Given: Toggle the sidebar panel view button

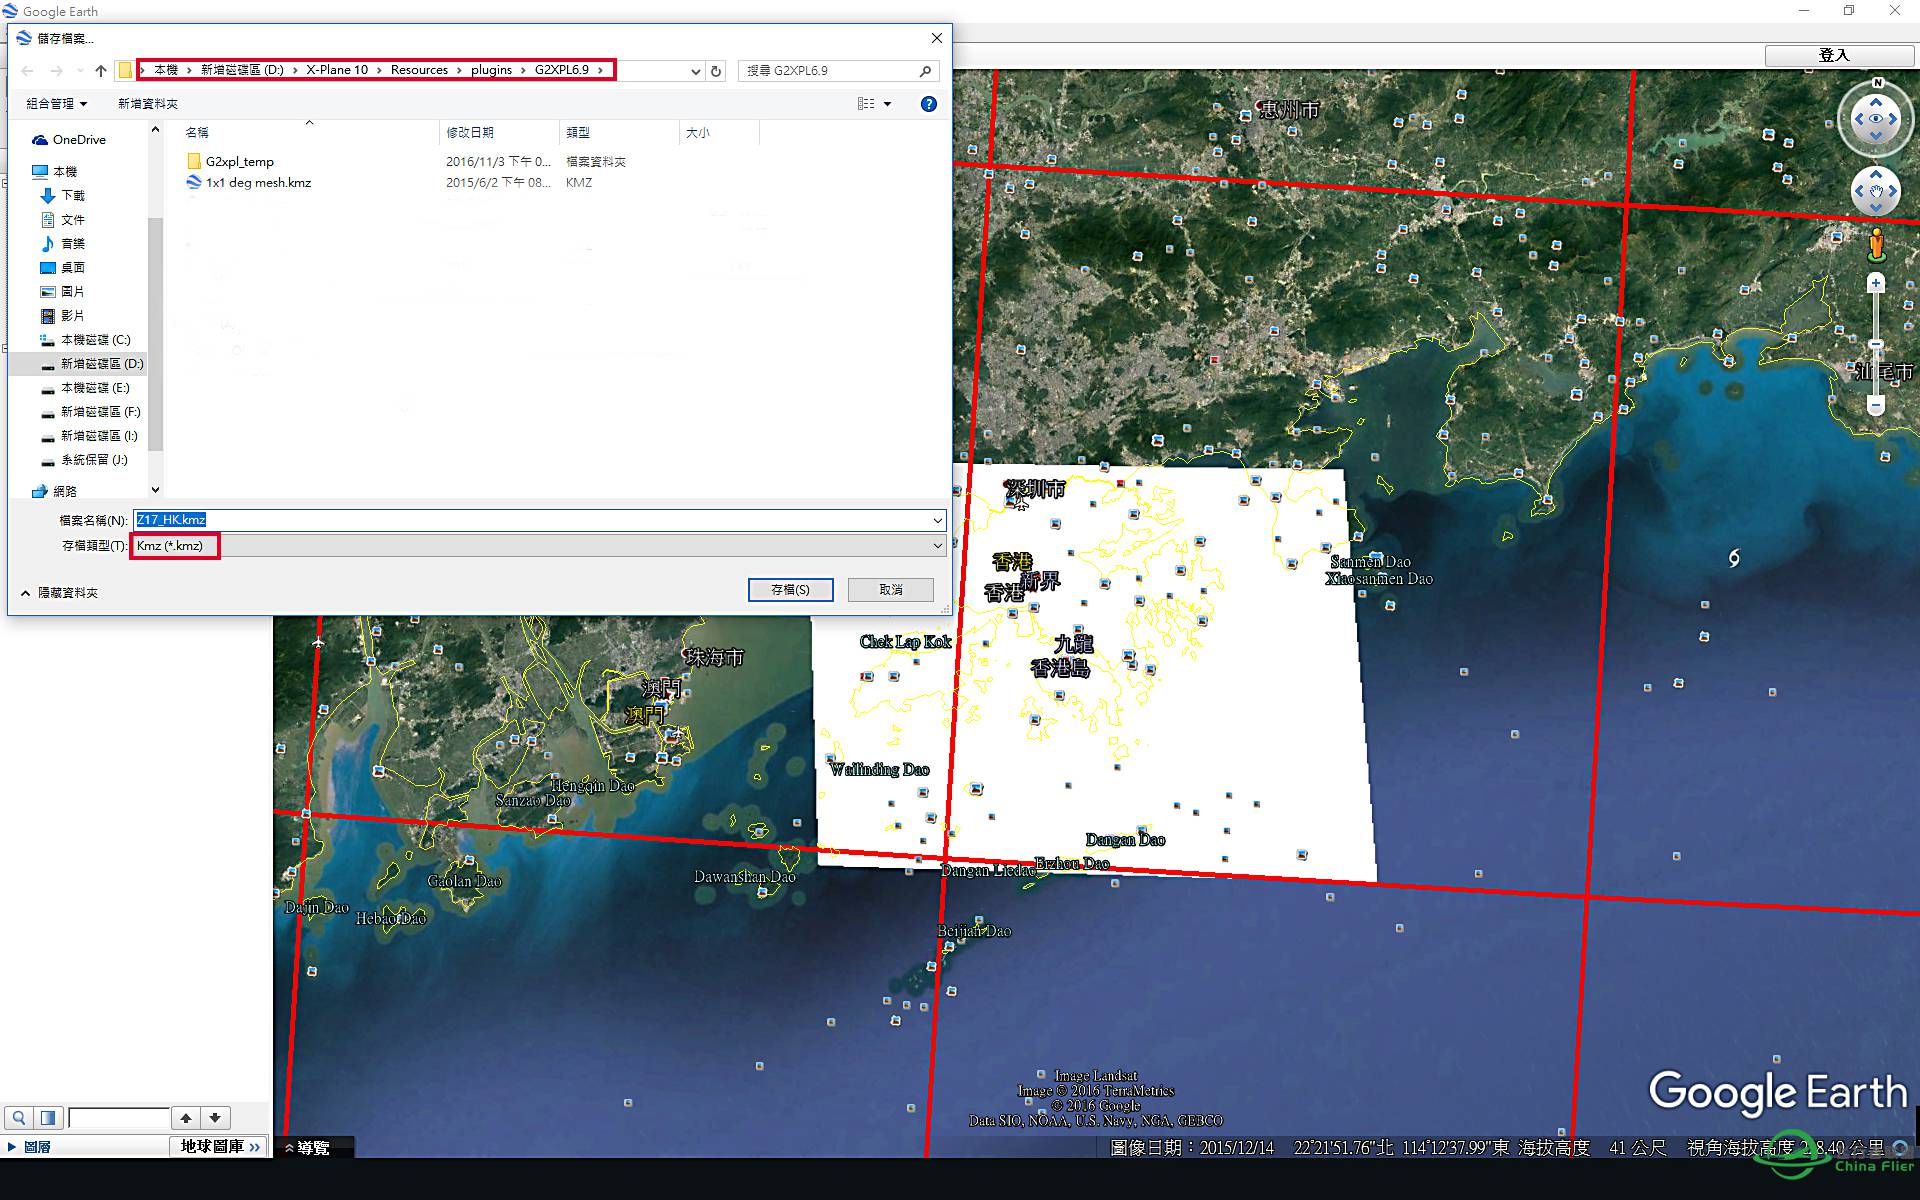Looking at the screenshot, I should click(x=48, y=1118).
